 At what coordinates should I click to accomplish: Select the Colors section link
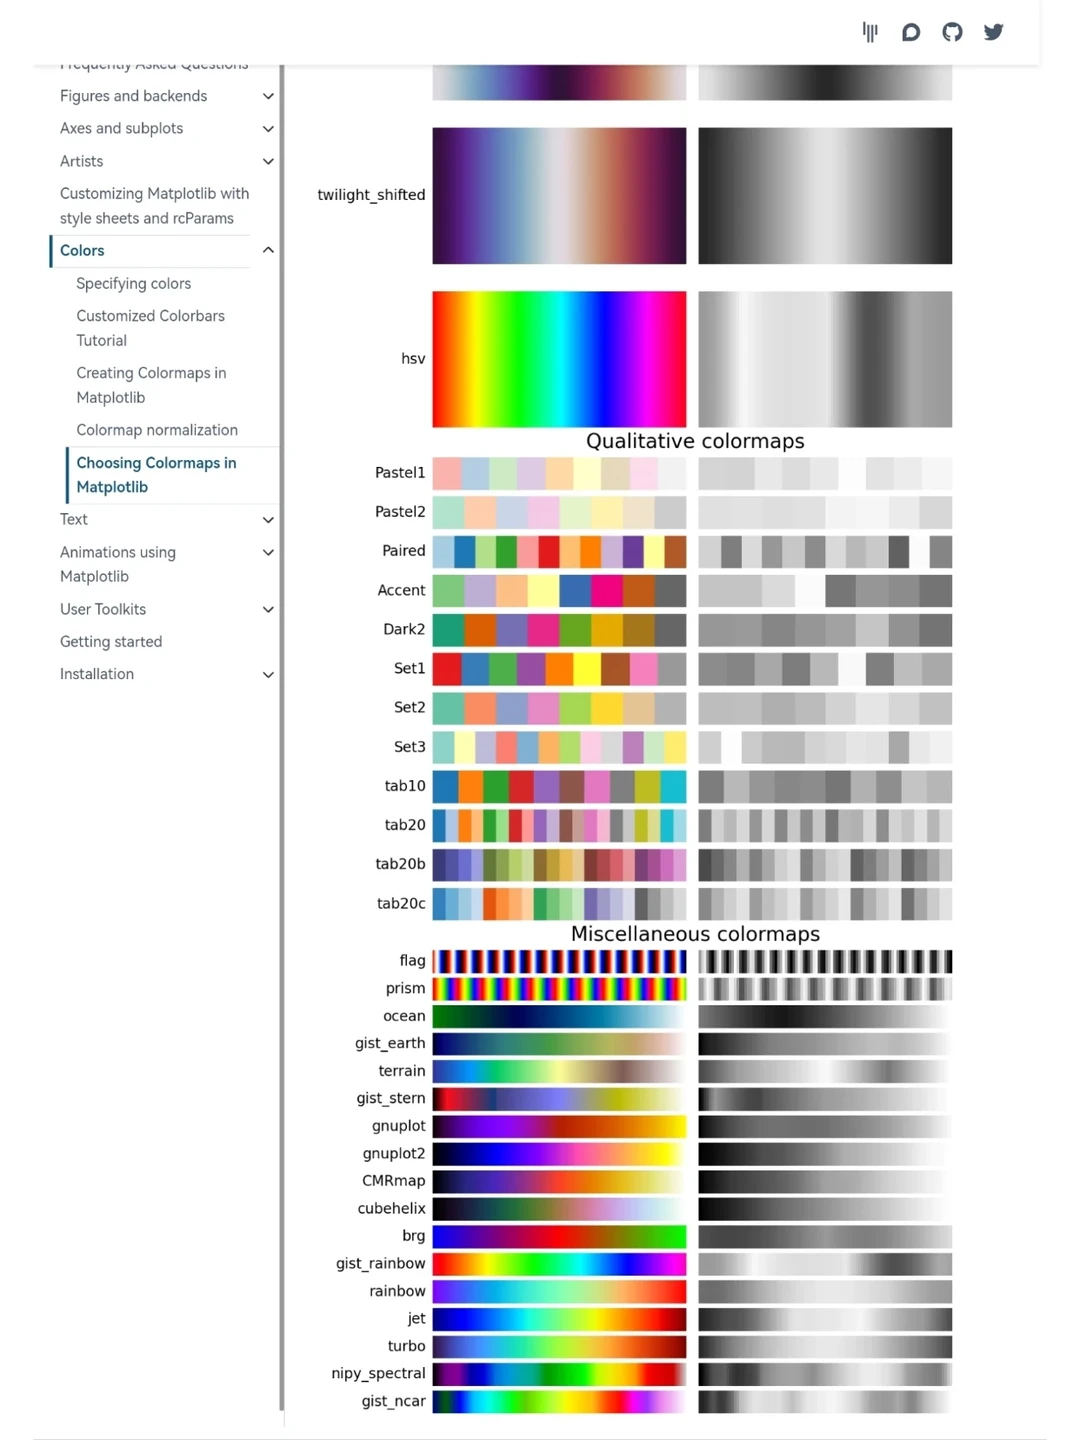(82, 251)
